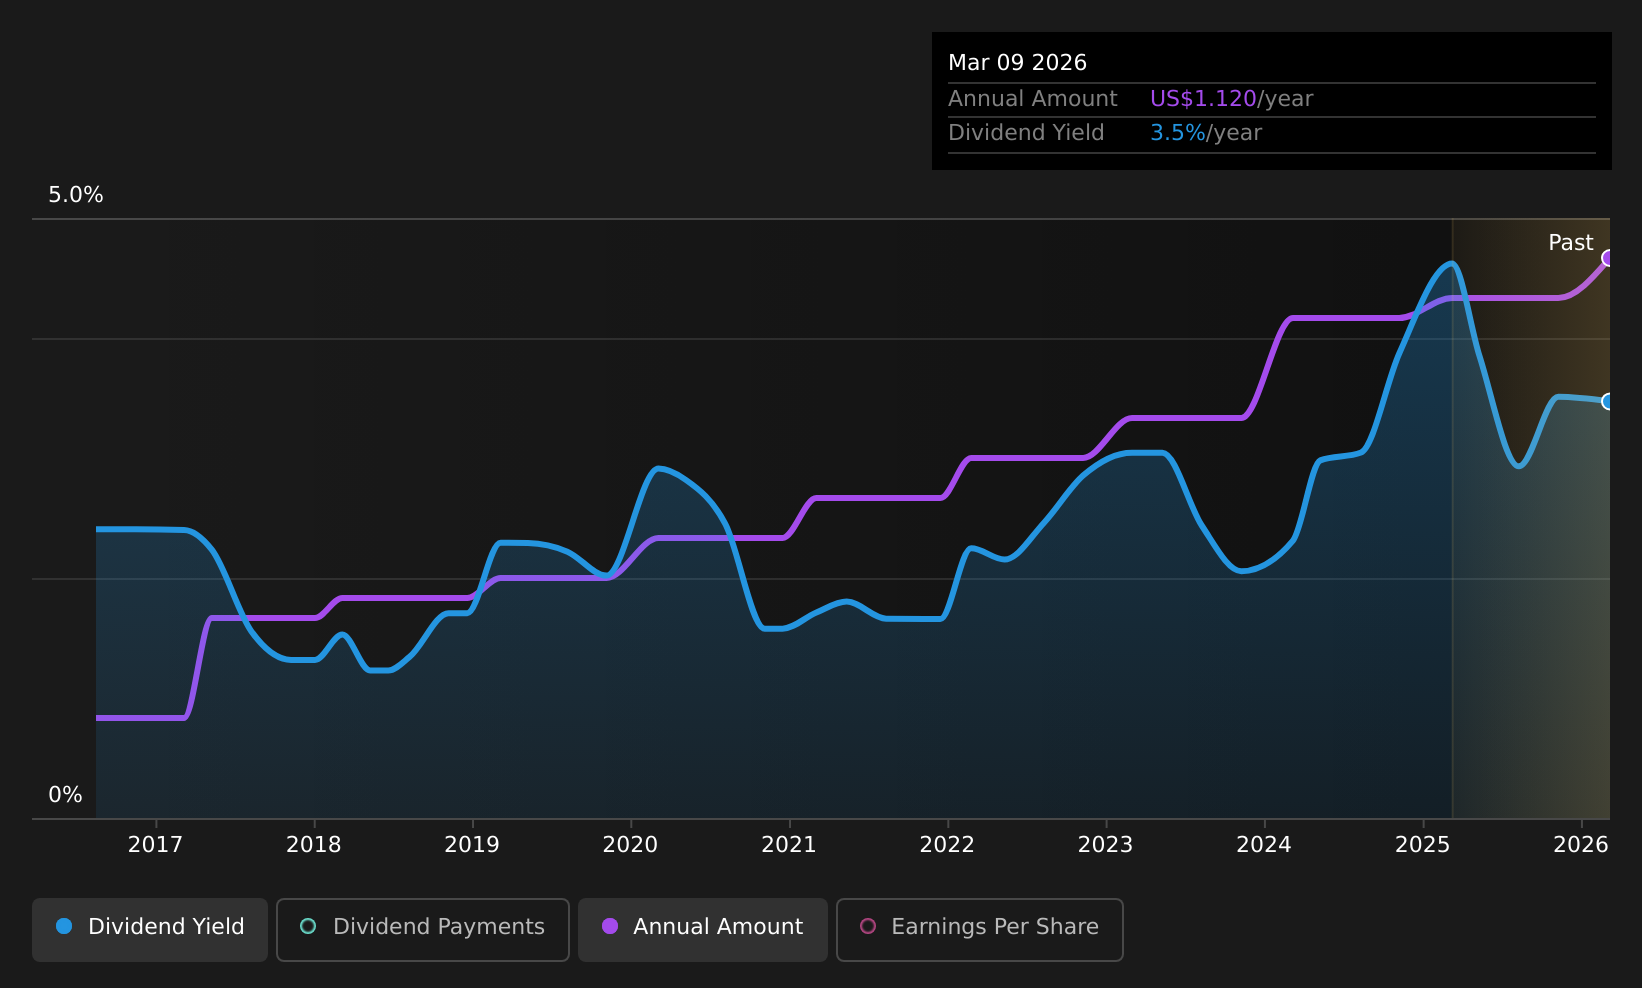Click the 2021 x-axis label
The image size is (1642, 988).
click(x=789, y=845)
